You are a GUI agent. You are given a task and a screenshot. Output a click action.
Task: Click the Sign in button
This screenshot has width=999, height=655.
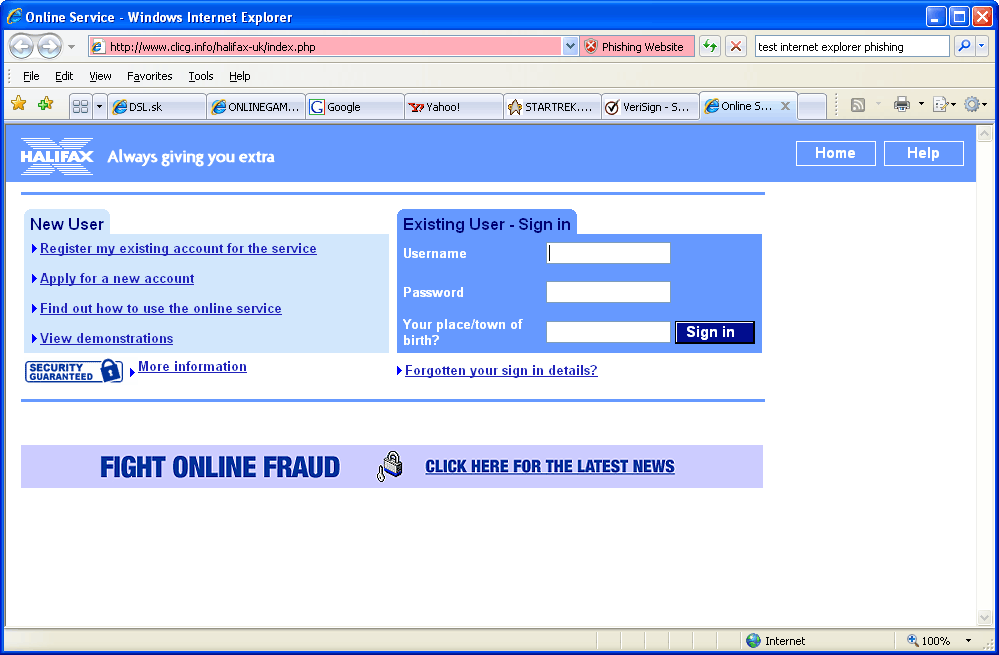tap(715, 332)
